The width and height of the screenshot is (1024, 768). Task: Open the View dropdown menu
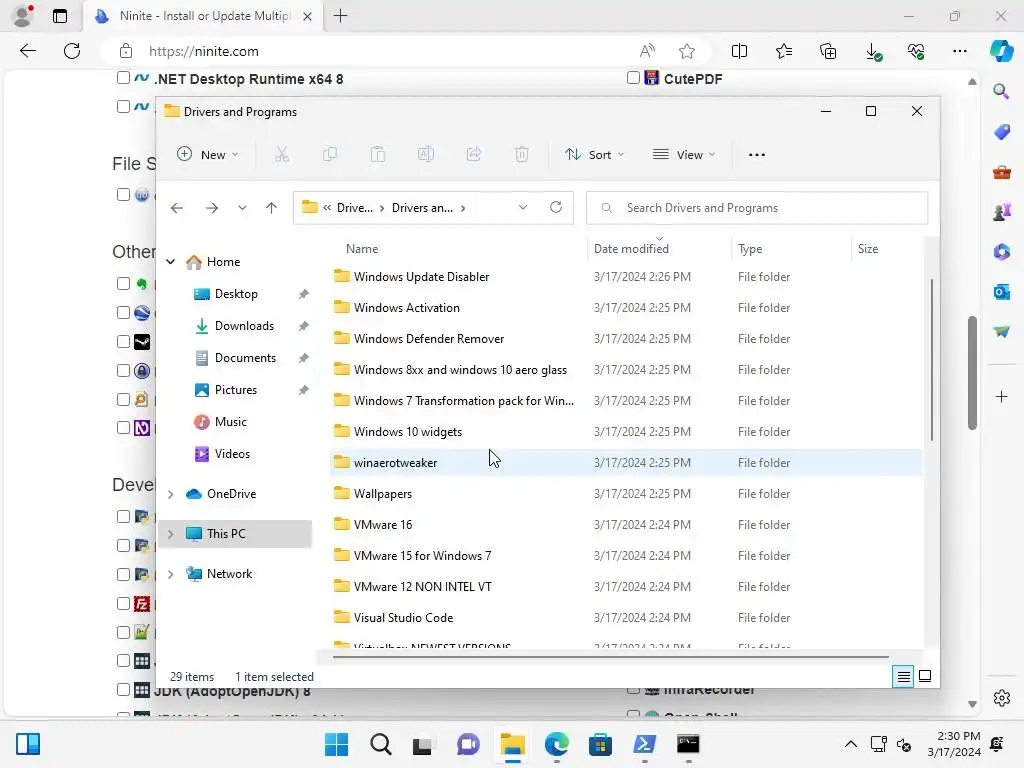point(684,155)
